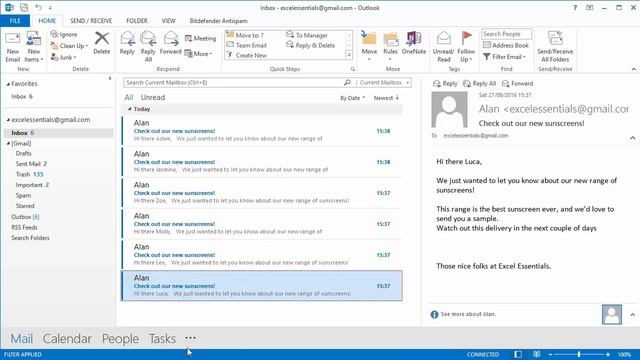
Task: Switch to the Calendar view
Action: 67,338
